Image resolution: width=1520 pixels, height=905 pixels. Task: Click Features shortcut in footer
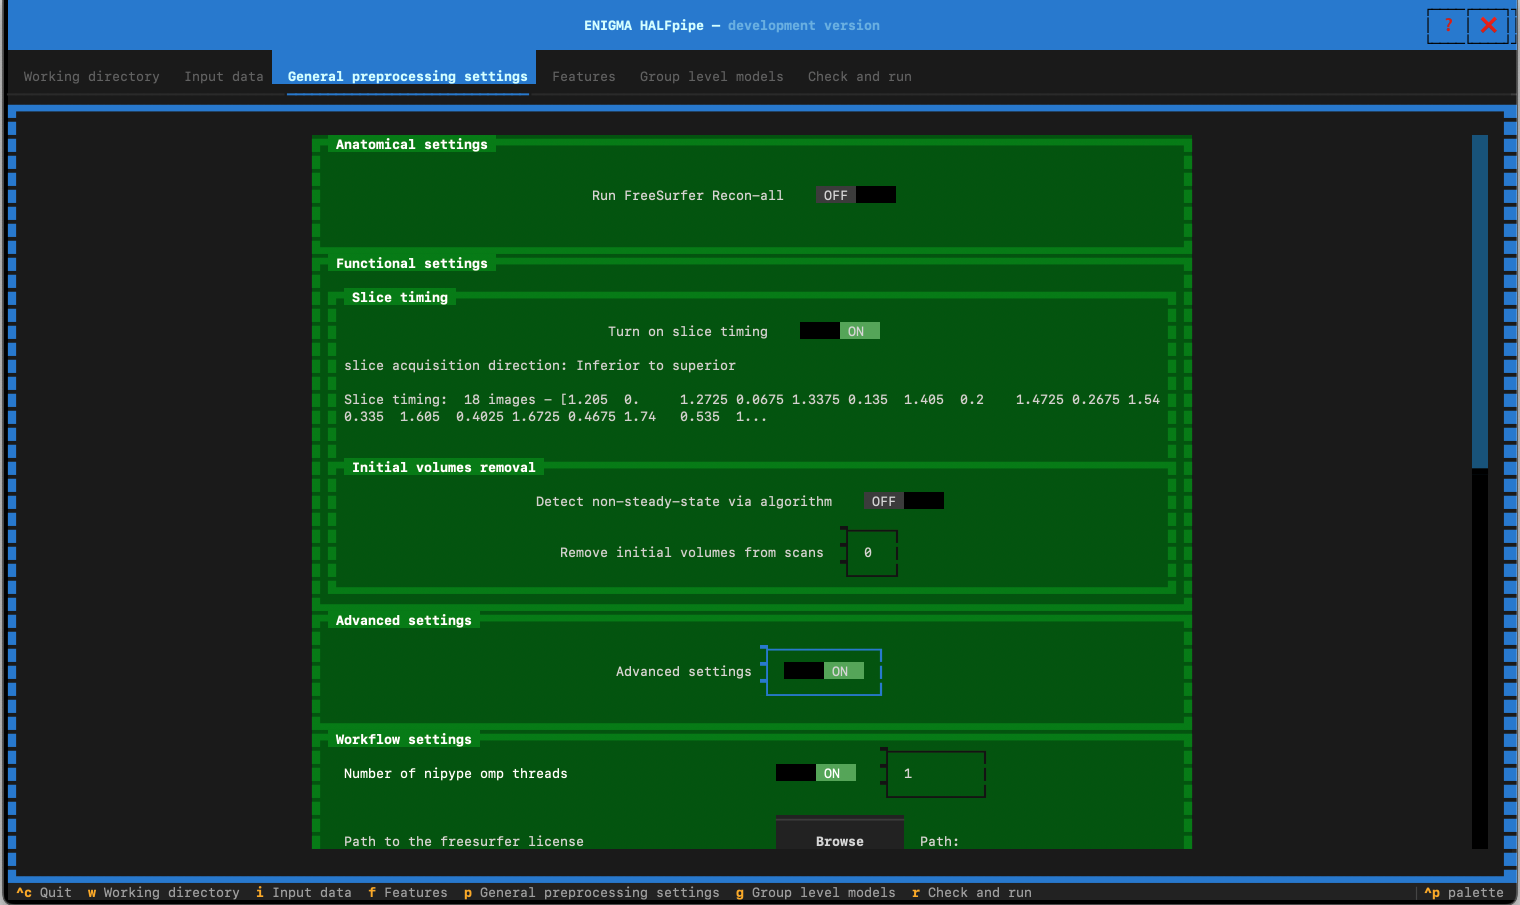(x=407, y=892)
